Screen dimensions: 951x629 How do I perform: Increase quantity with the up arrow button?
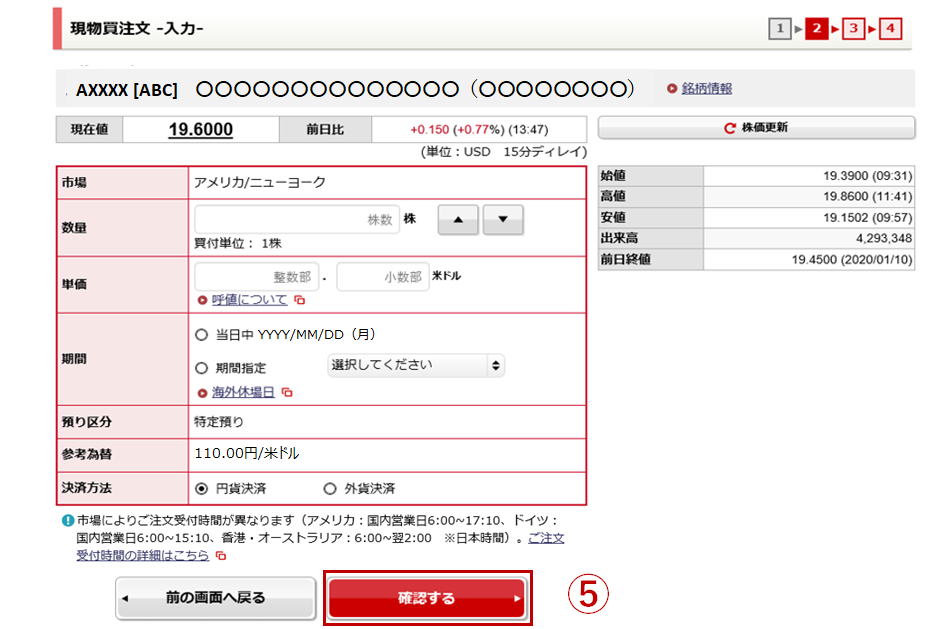[458, 220]
